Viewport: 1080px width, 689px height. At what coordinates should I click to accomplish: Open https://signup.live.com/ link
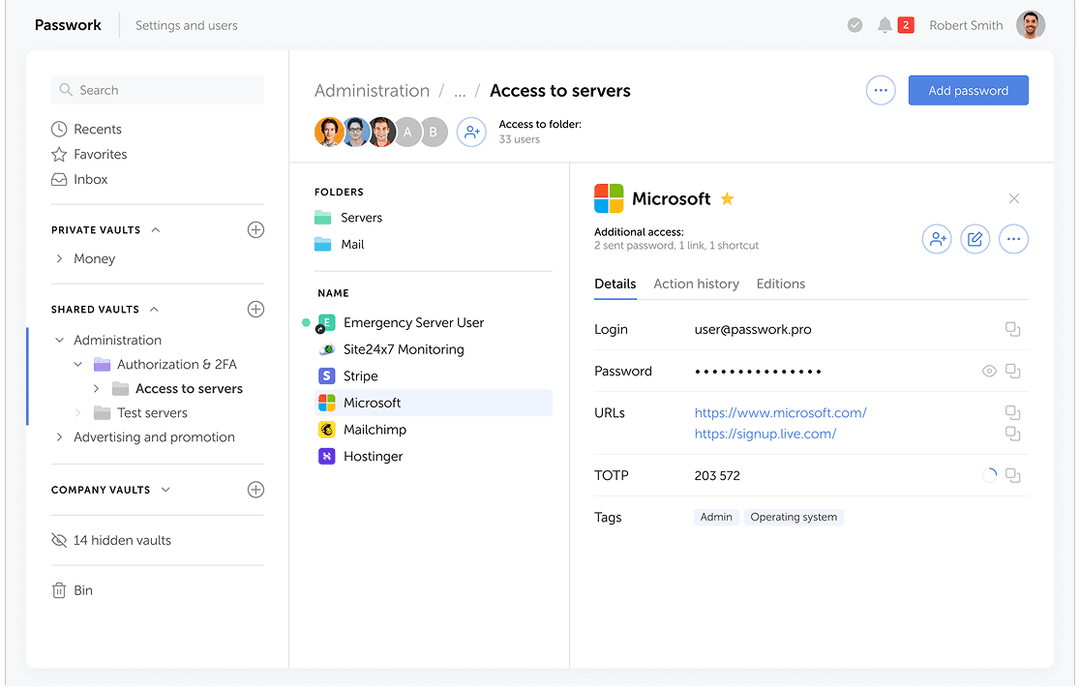tap(765, 433)
